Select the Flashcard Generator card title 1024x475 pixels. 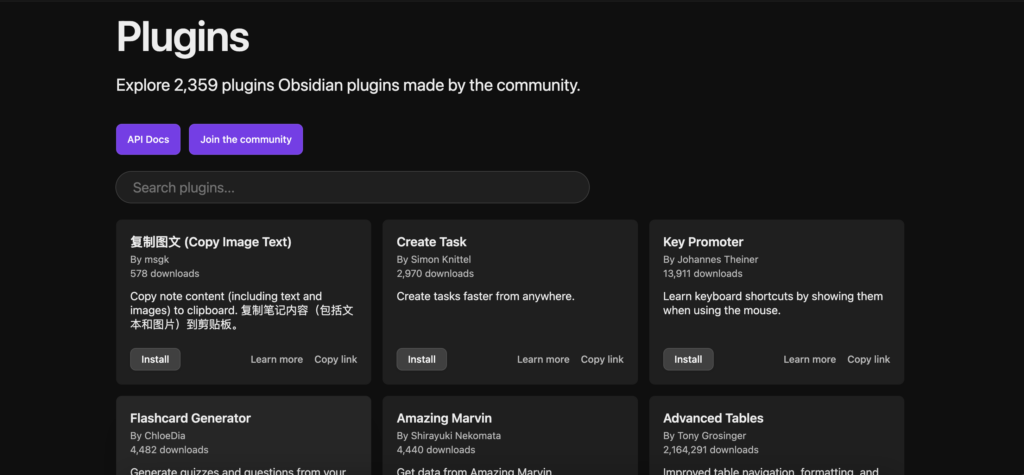tap(191, 418)
